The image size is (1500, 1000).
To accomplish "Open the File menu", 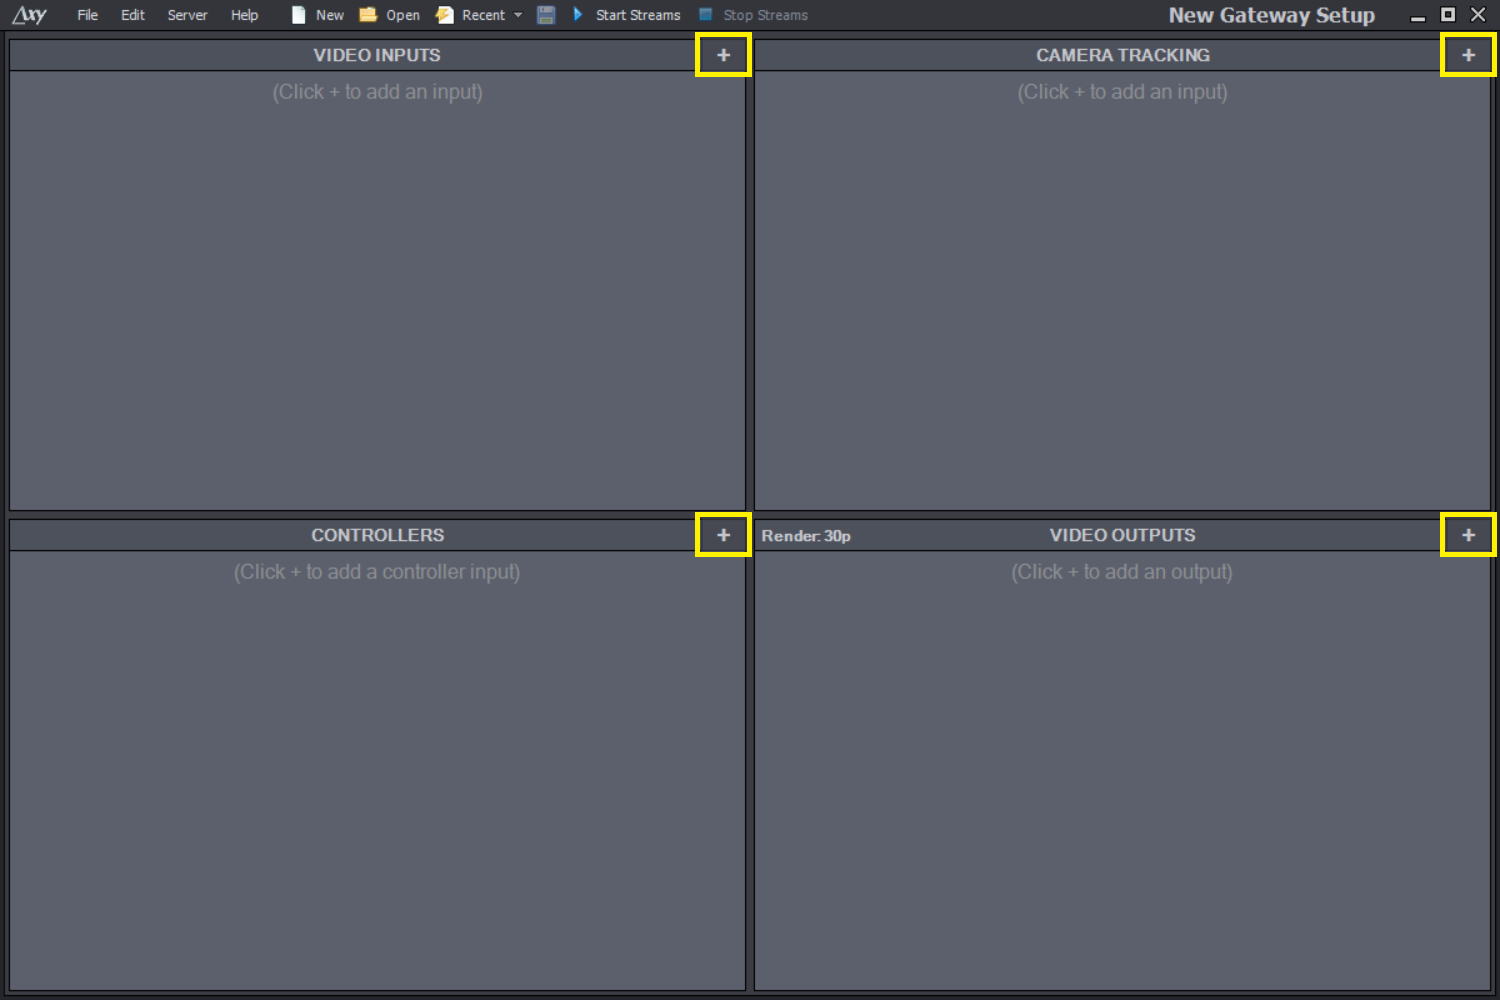I will (x=88, y=15).
